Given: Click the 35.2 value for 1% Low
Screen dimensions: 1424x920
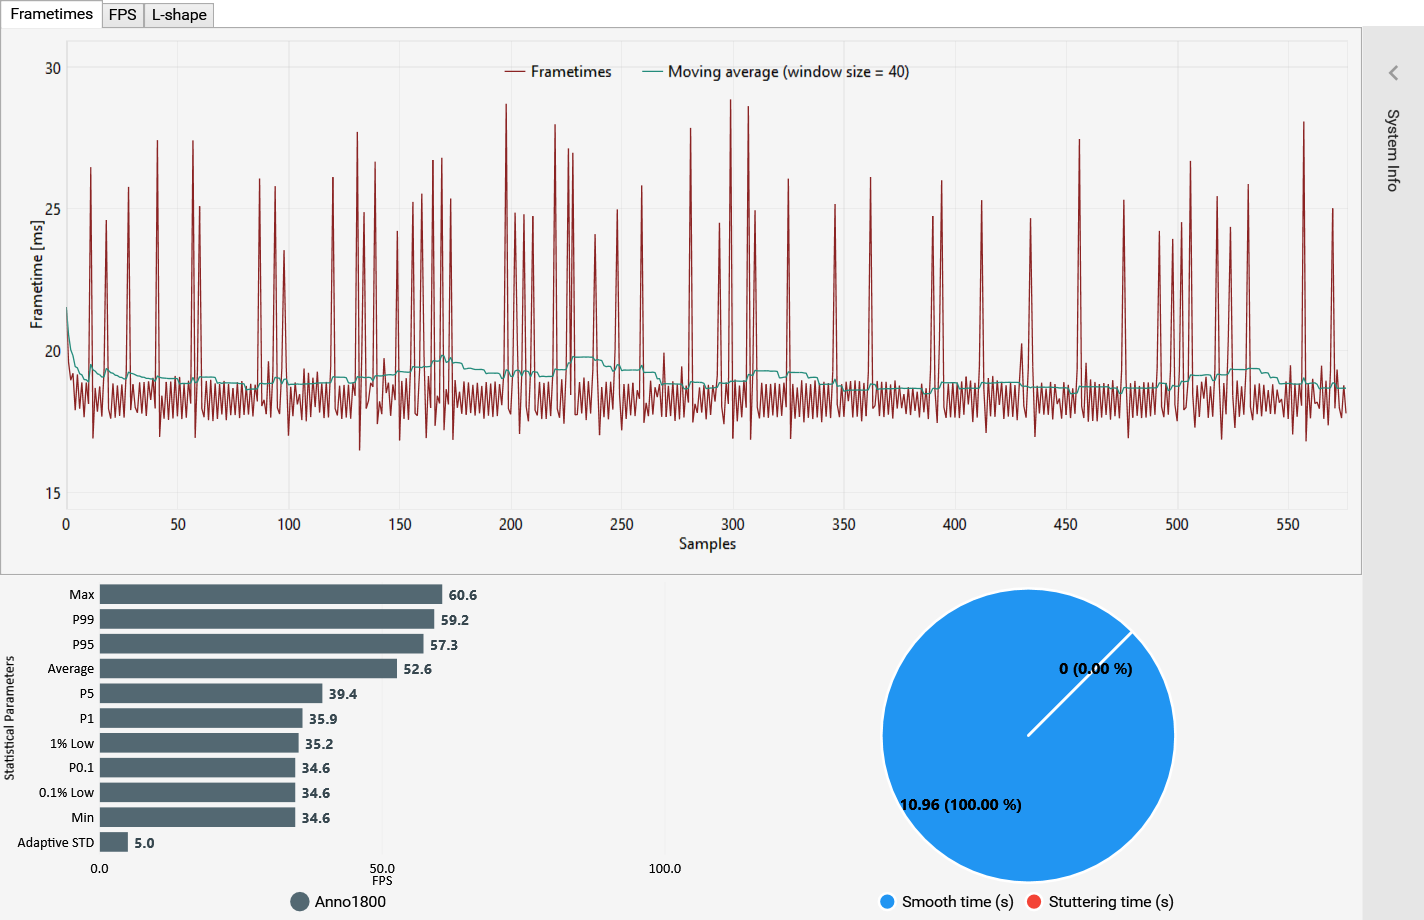Looking at the screenshot, I should 319,744.
